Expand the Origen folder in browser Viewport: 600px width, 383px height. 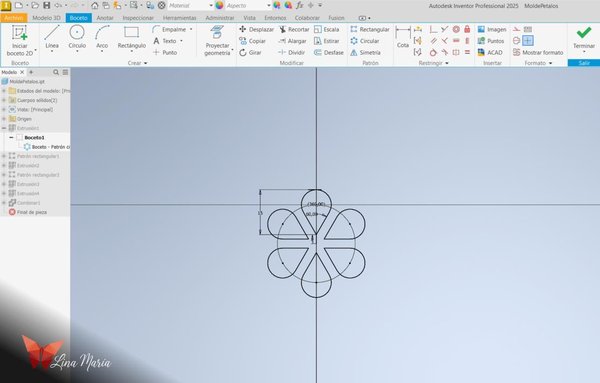pos(4,119)
